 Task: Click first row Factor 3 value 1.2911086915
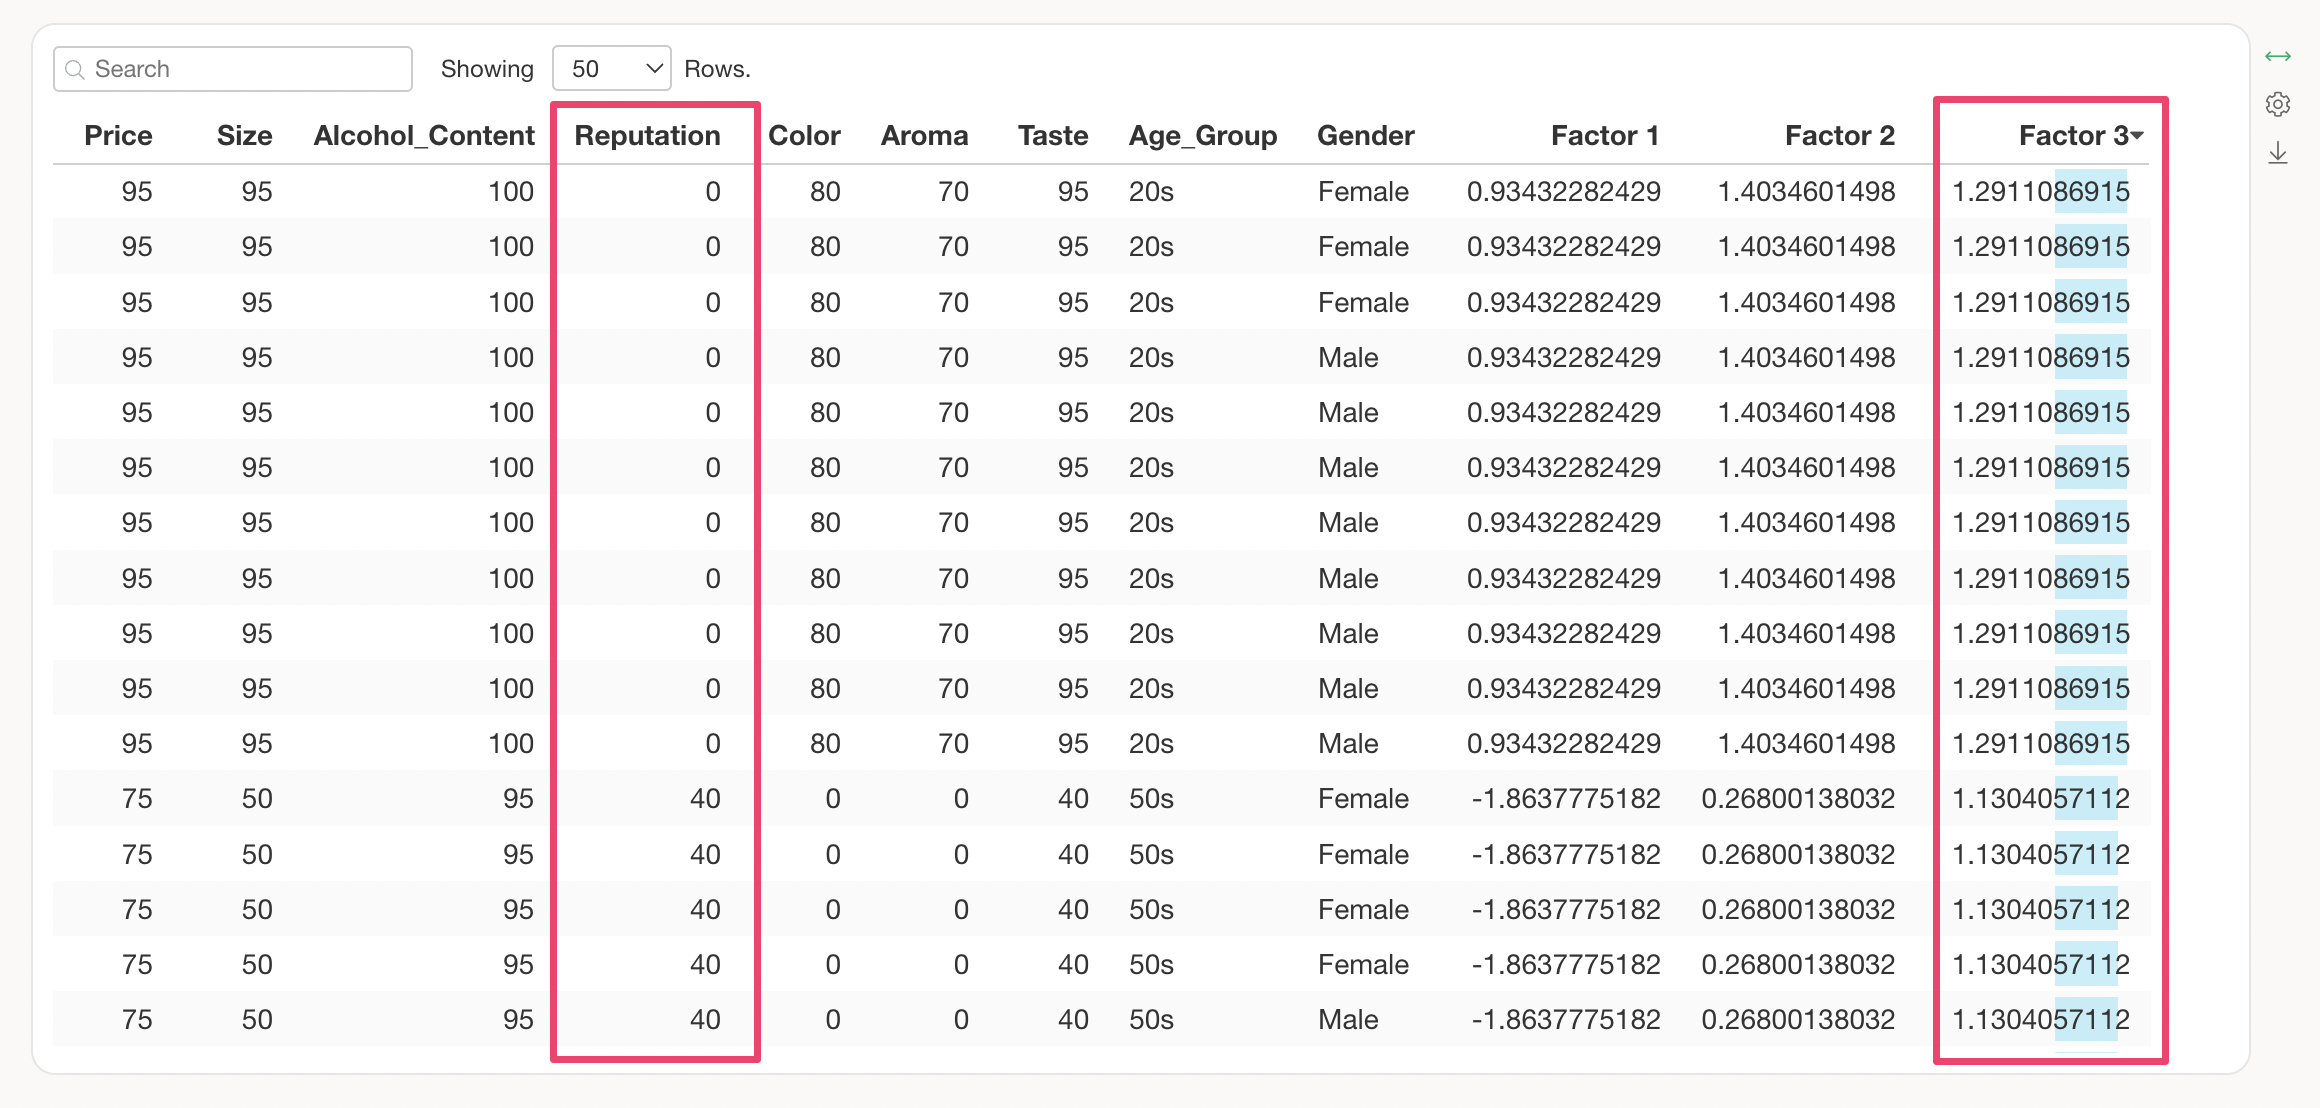tap(2040, 191)
